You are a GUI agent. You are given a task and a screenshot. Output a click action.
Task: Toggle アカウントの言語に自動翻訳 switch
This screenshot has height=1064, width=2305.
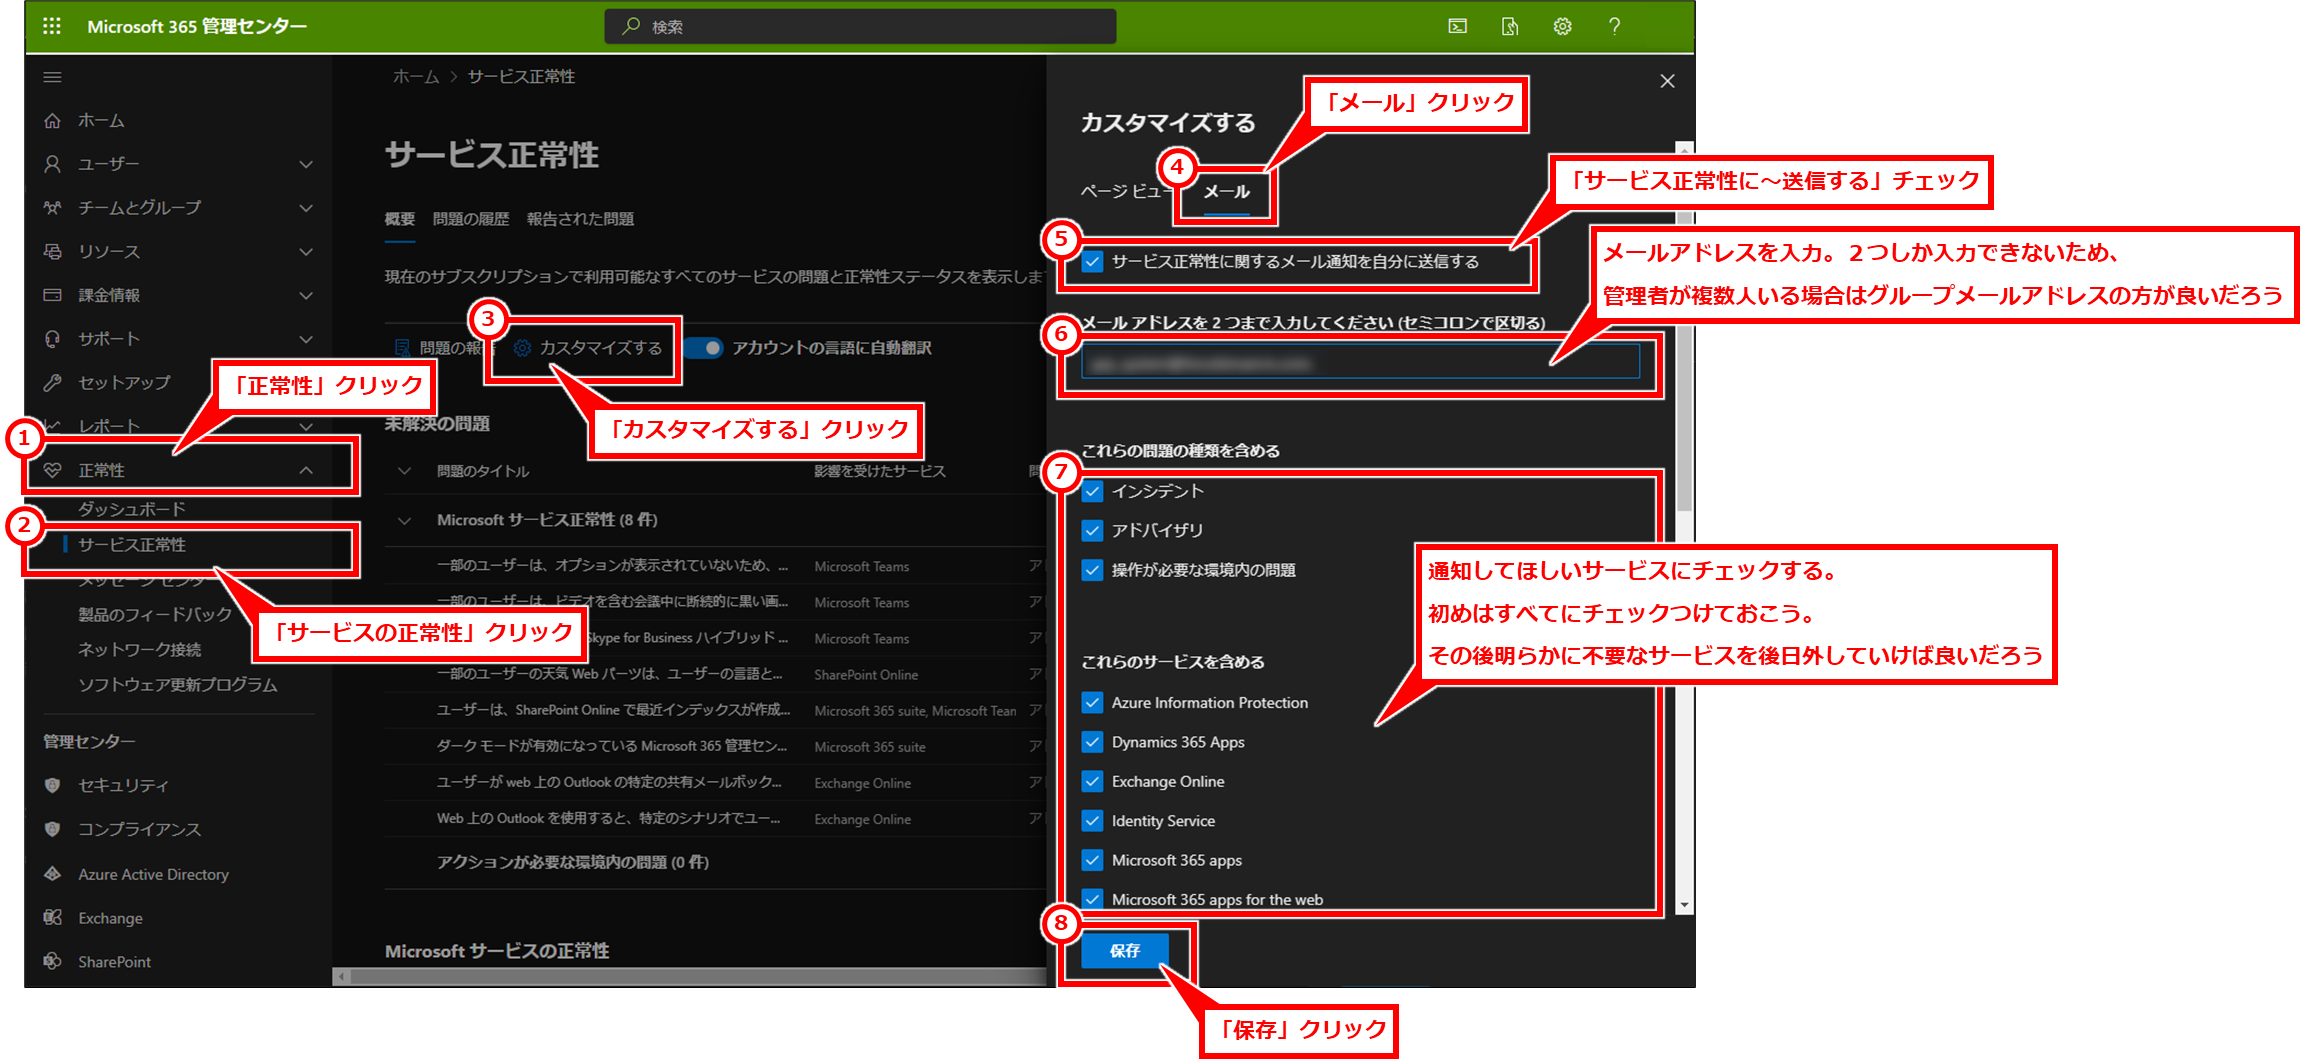705,347
